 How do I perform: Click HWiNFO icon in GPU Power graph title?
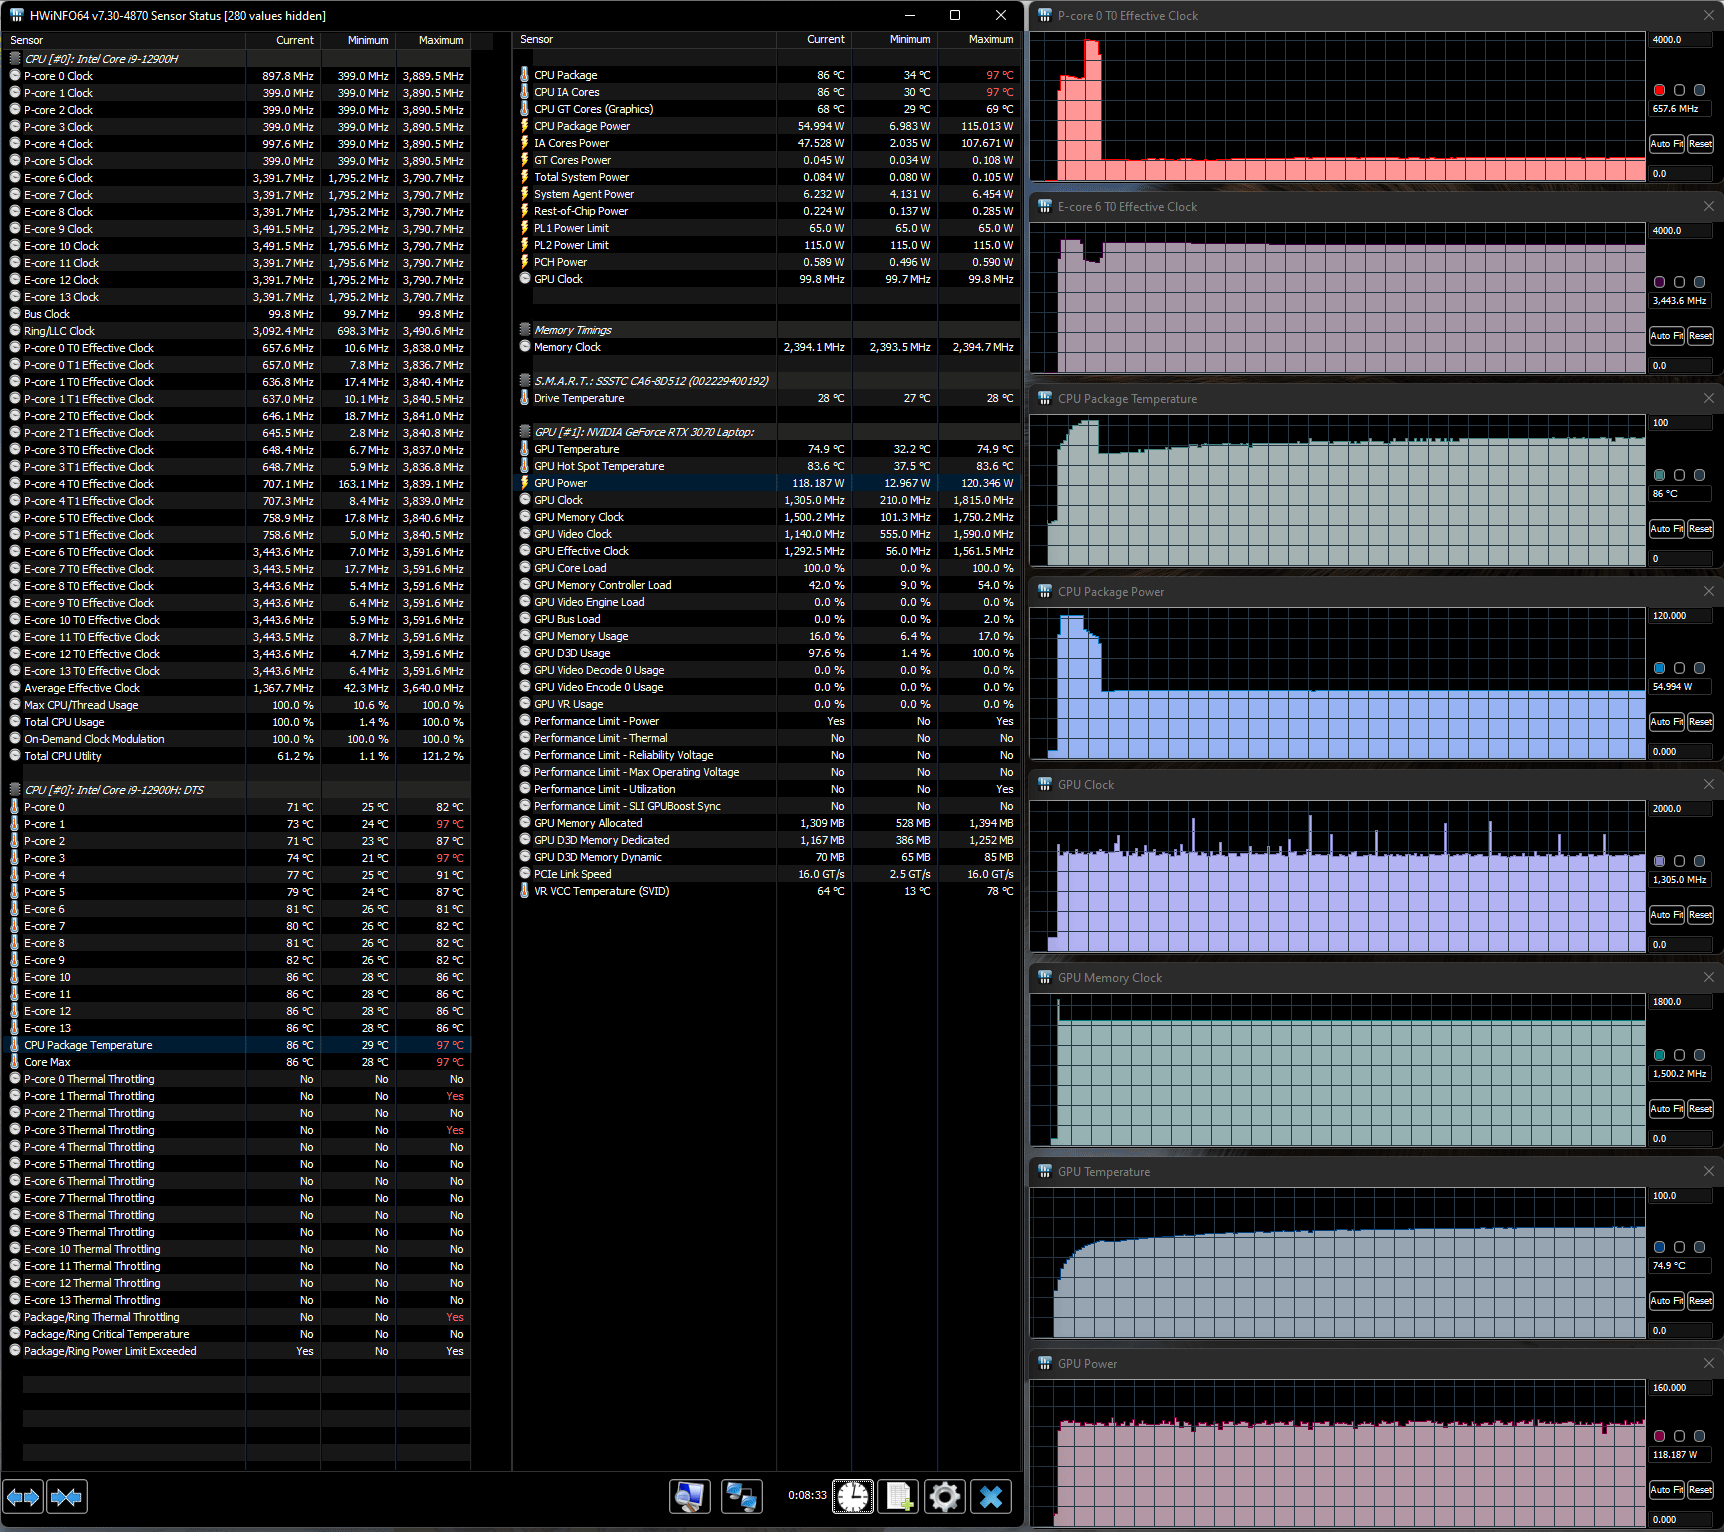(x=1045, y=1364)
